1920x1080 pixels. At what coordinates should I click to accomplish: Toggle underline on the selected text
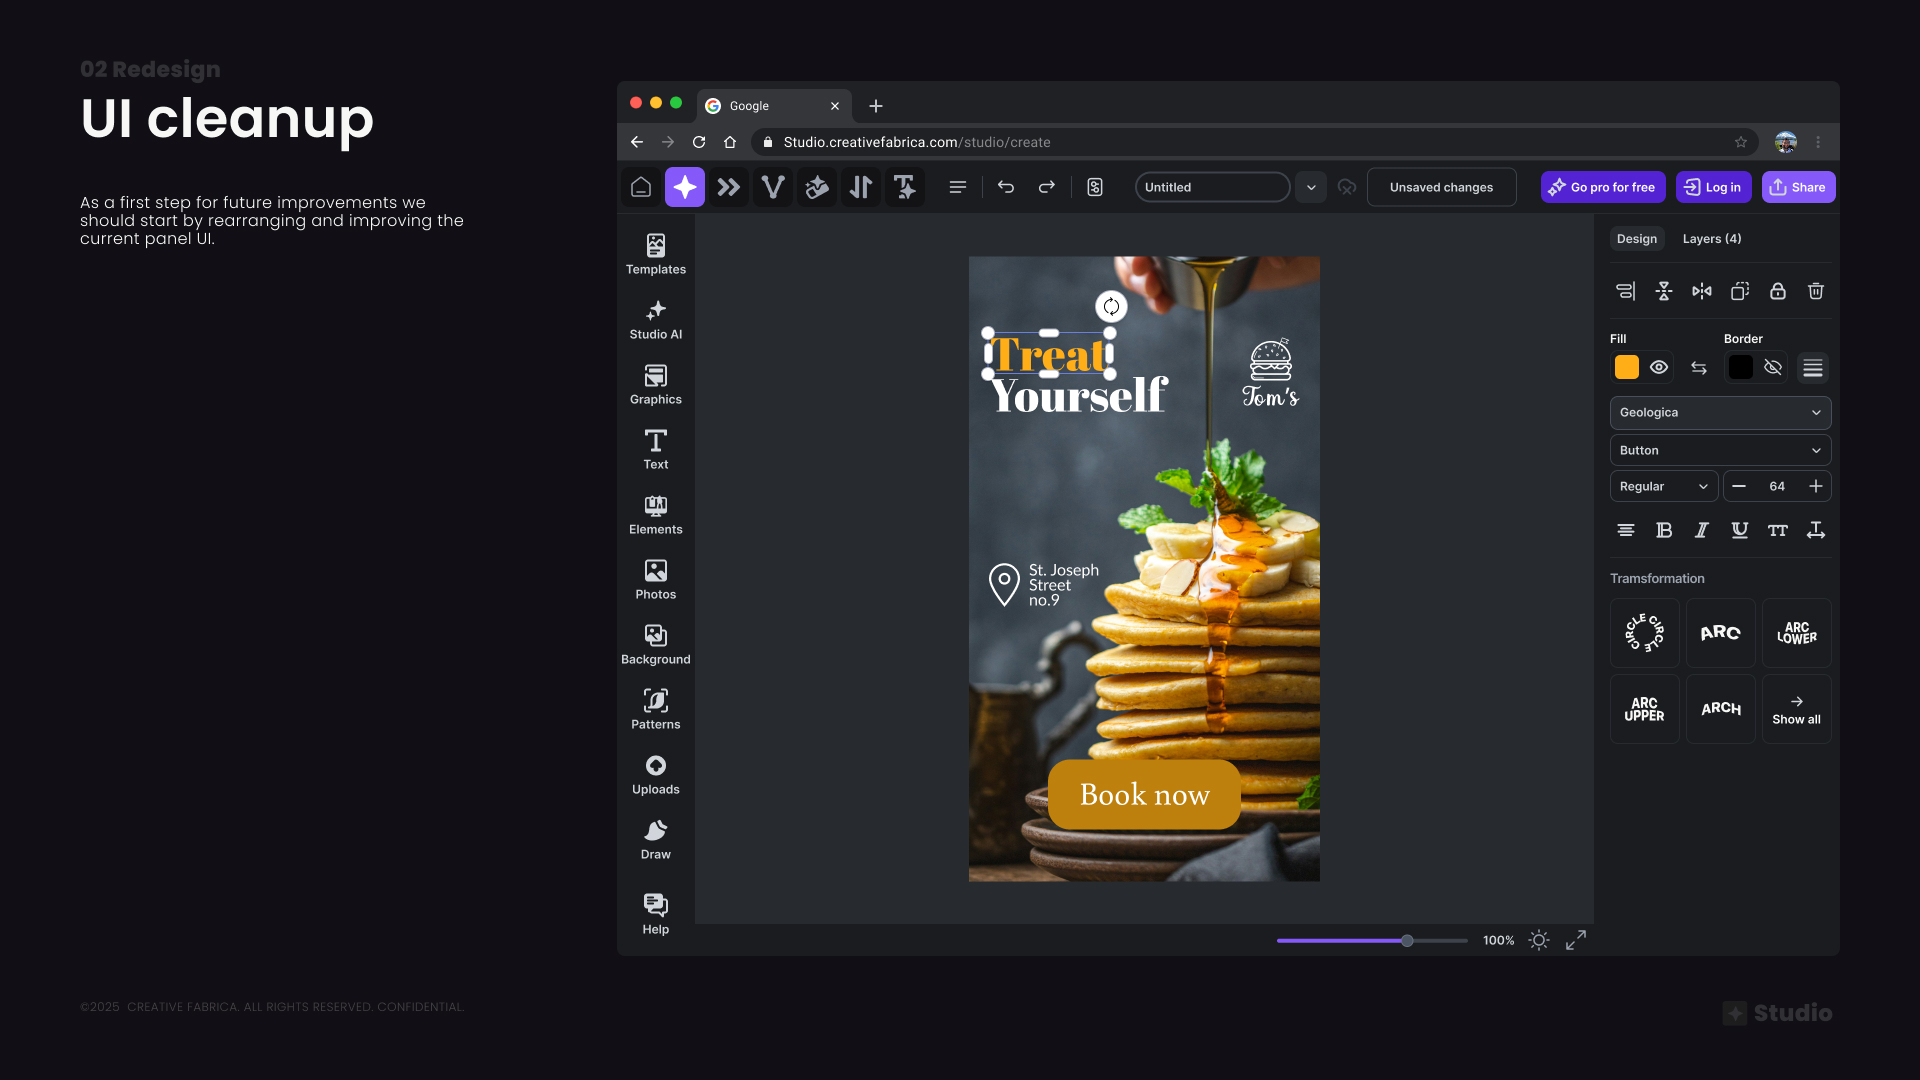(x=1740, y=530)
